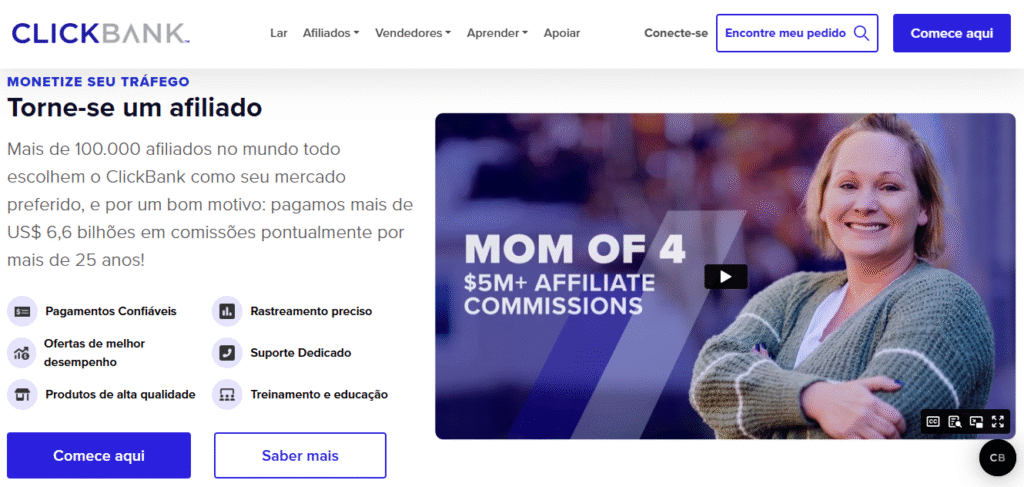1024x487 pixels.
Task: Click the Conecte-se login link
Action: click(x=676, y=33)
